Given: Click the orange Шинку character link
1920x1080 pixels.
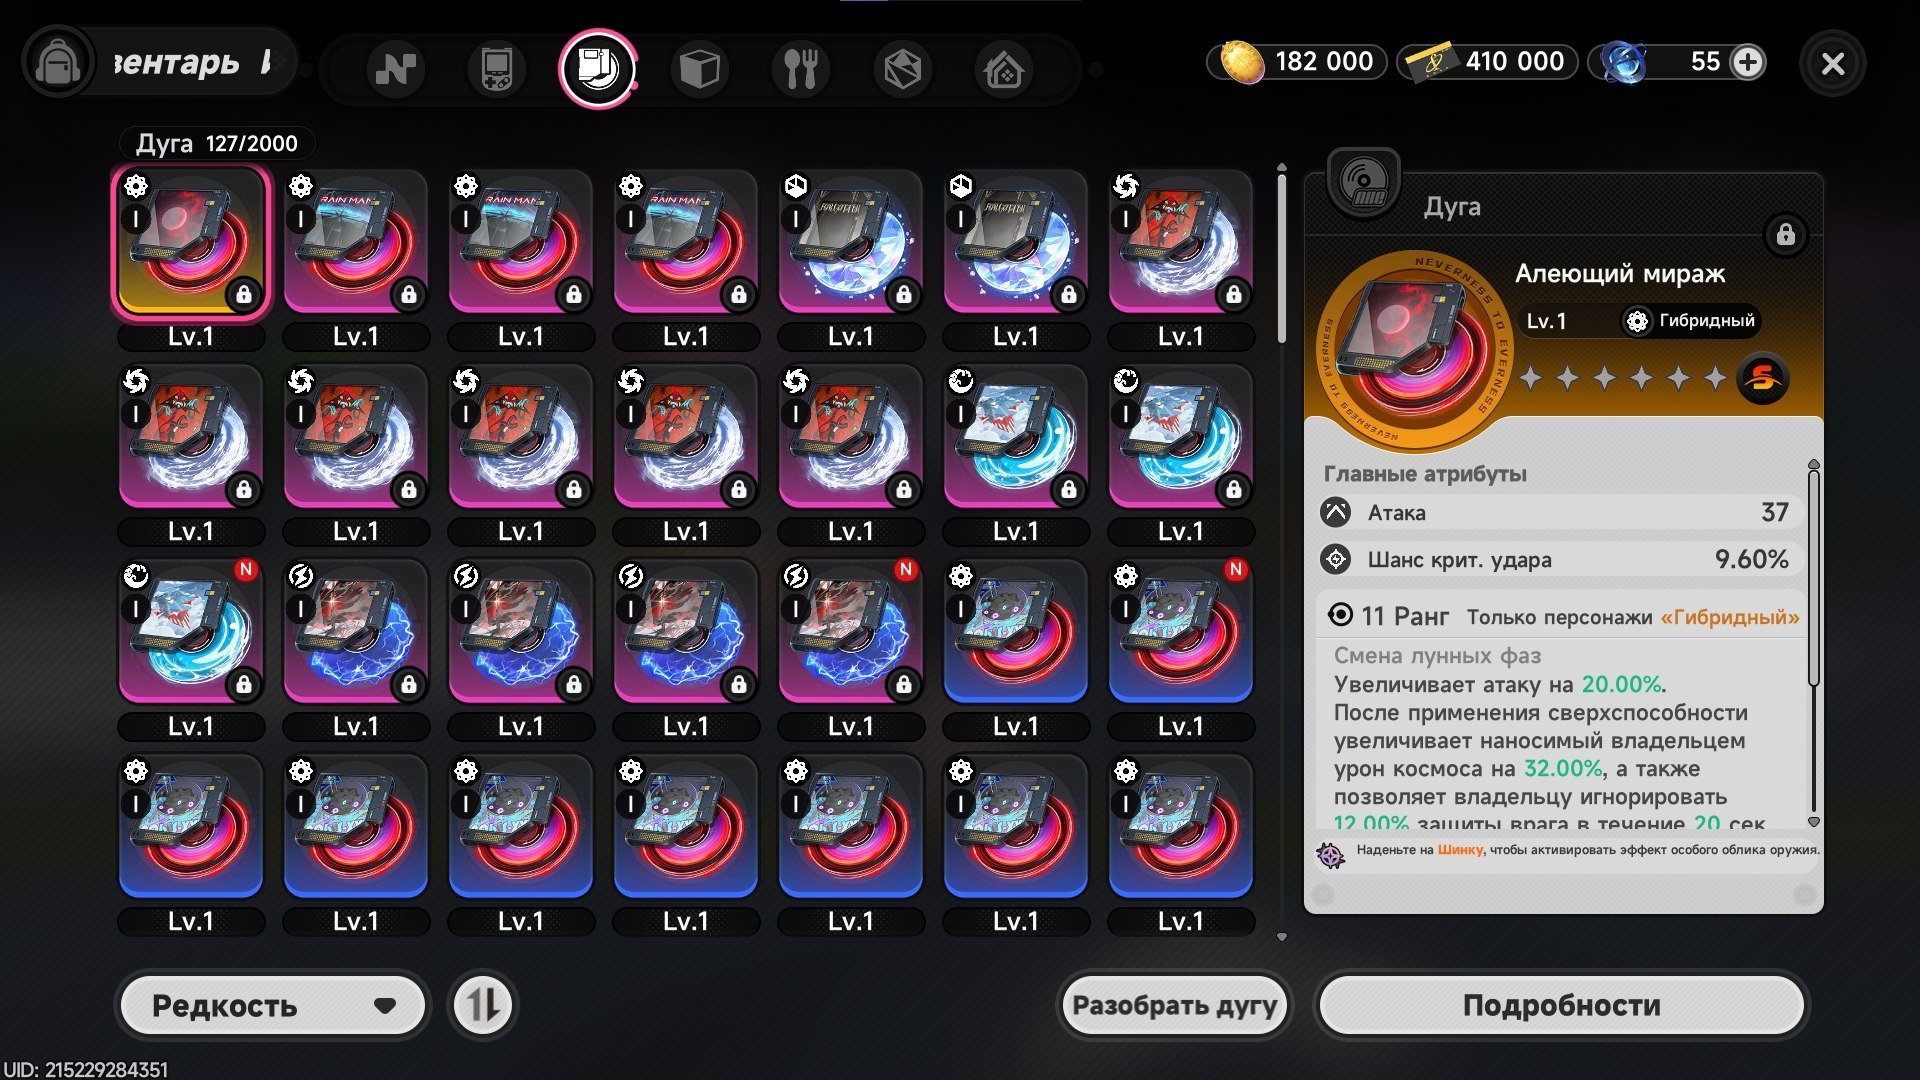Looking at the screenshot, I should coord(1460,850).
